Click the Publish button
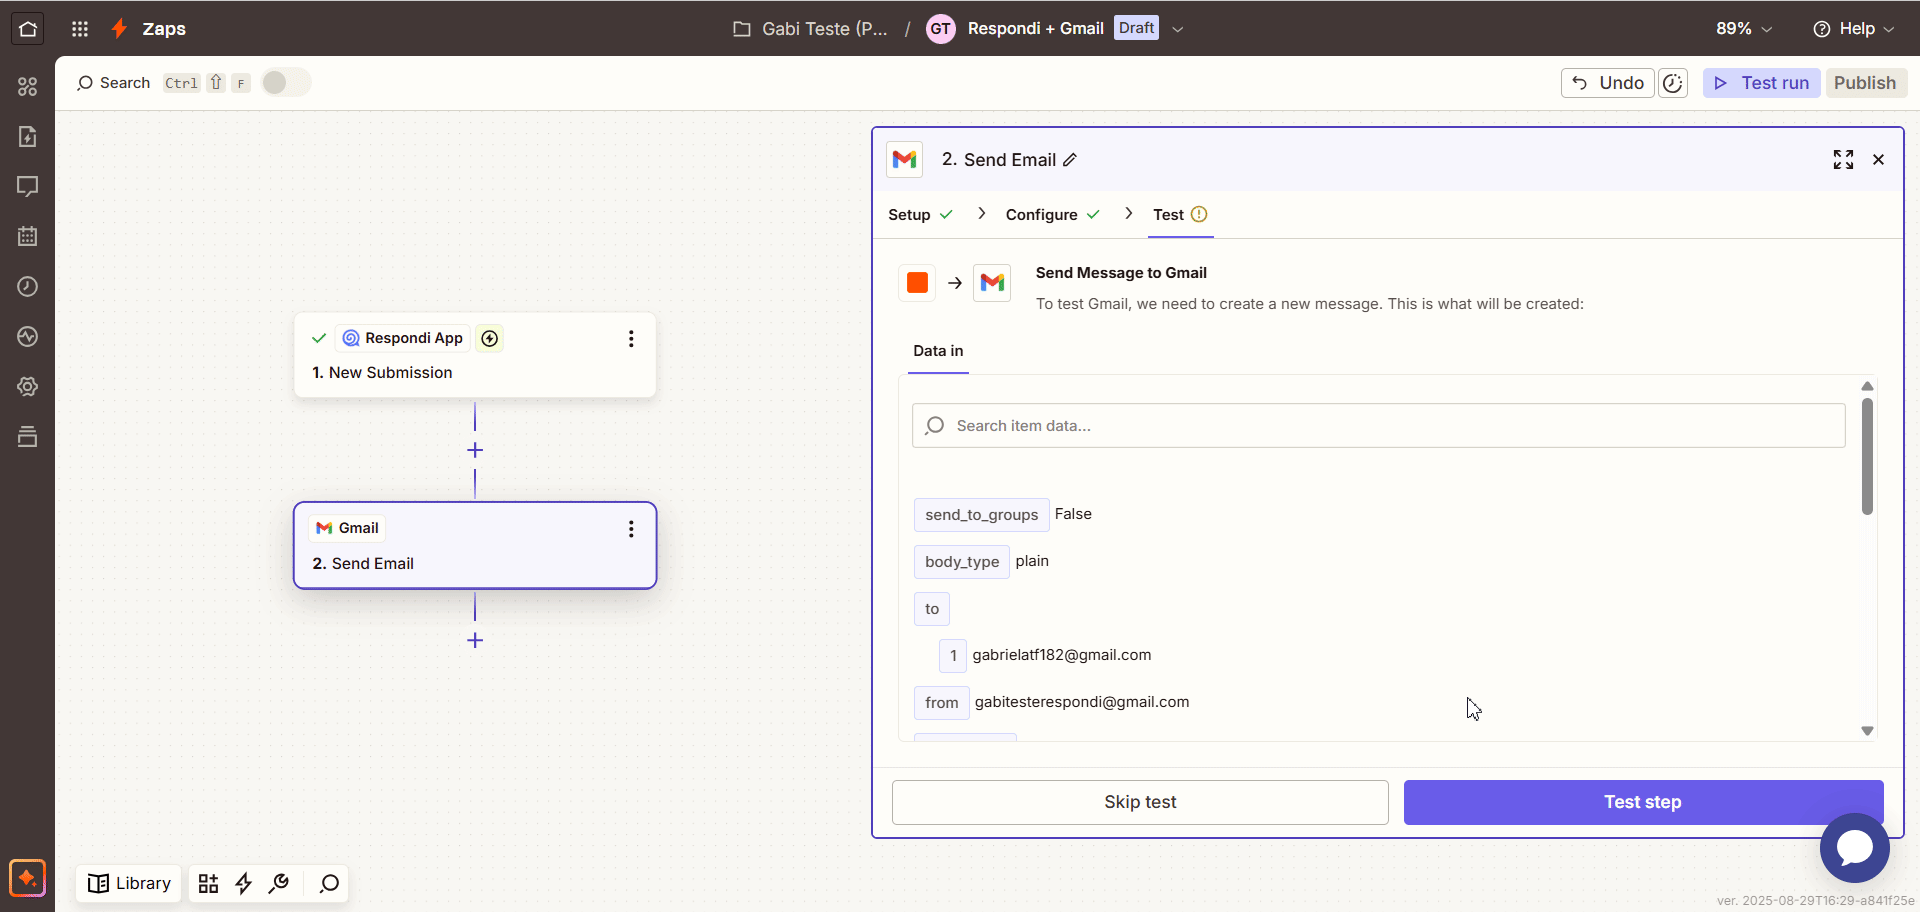 [1865, 83]
